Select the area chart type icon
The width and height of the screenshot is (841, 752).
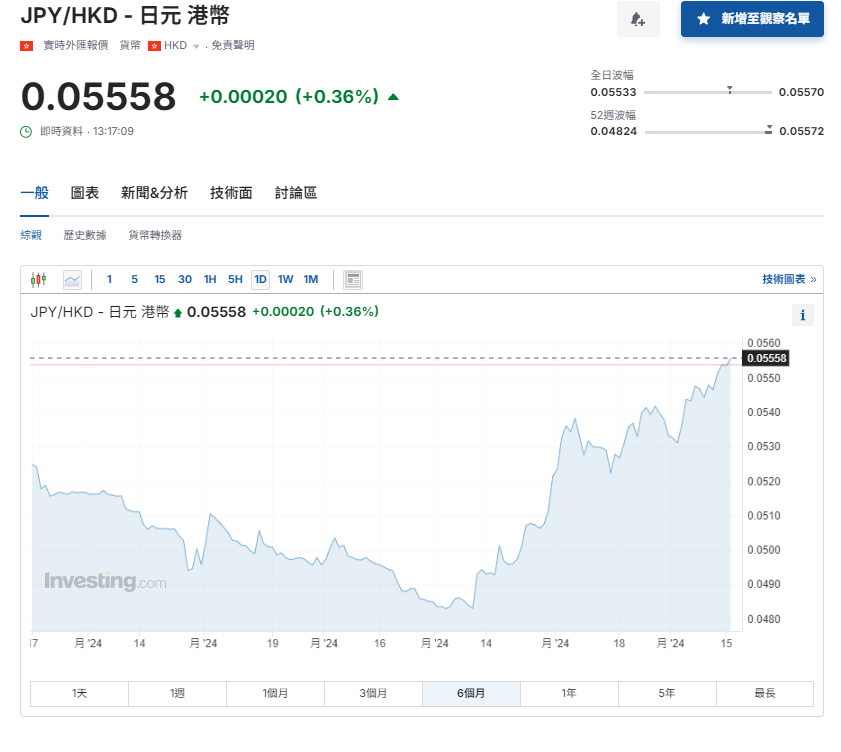click(71, 279)
